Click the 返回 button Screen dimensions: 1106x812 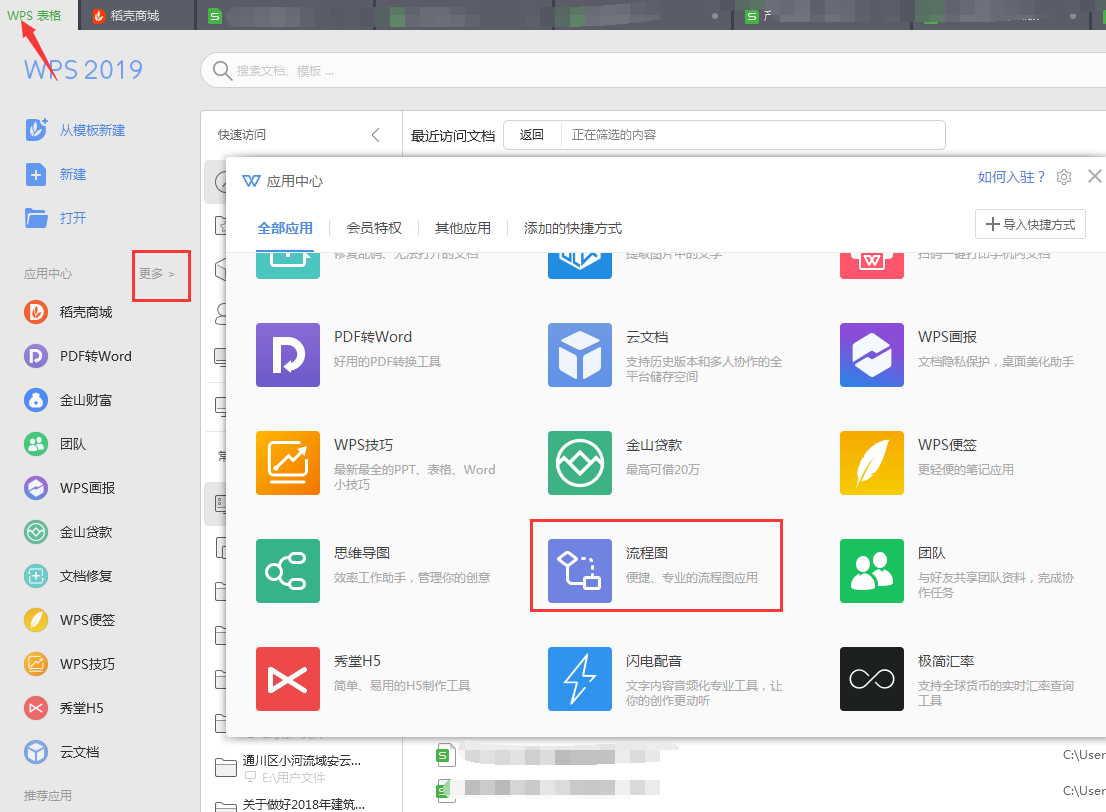[532, 135]
